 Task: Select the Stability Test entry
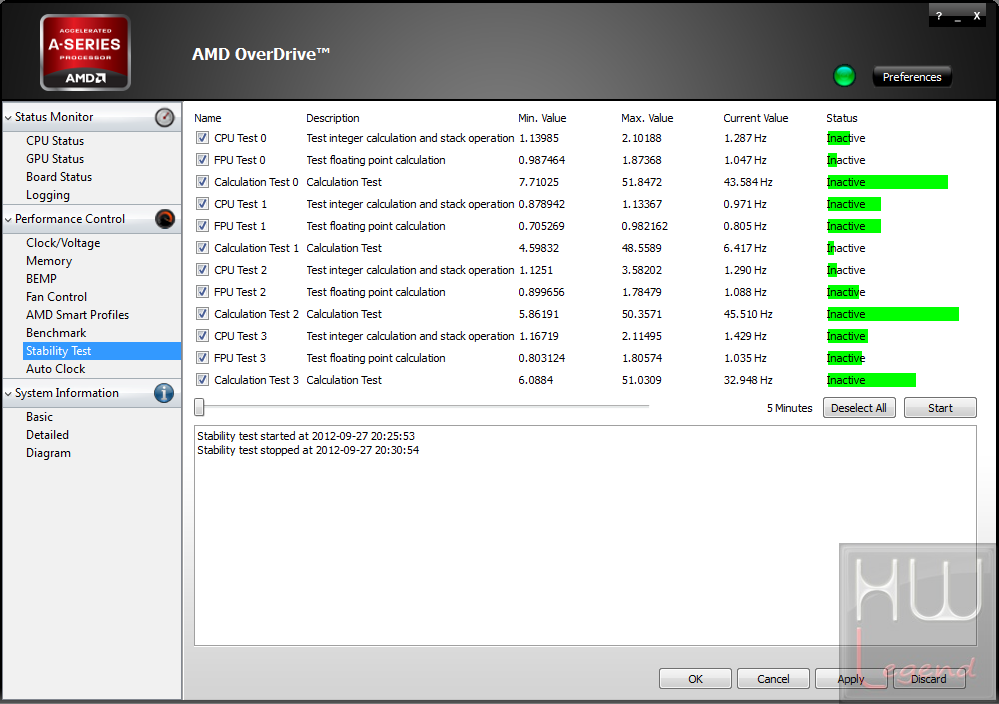(x=102, y=351)
